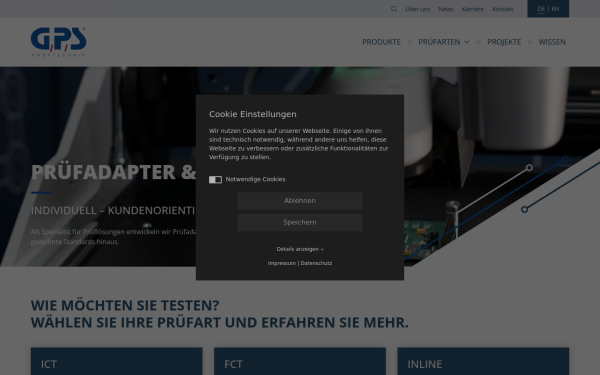Select the INLINE test type card
Viewport: 600px width, 375px height.
(483, 361)
